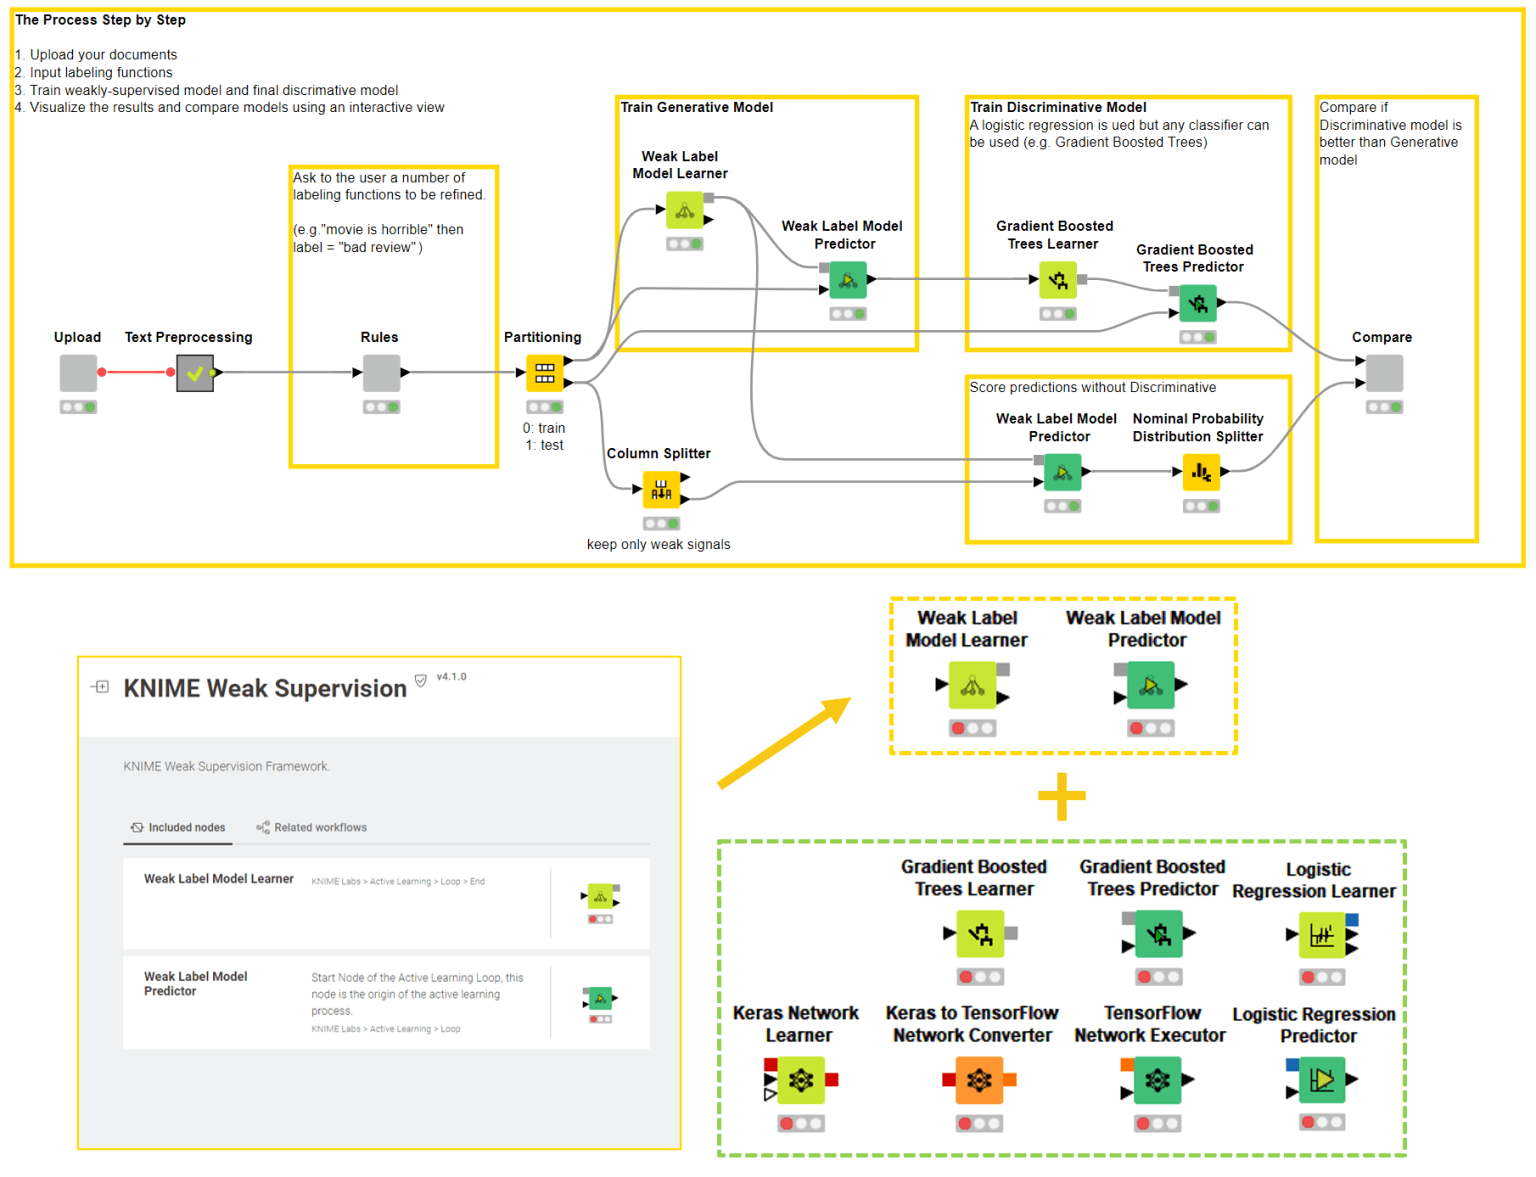Image resolution: width=1536 pixels, height=1177 pixels.
Task: Click the Logistic Regression Predictor node icon
Action: pos(1322,1080)
